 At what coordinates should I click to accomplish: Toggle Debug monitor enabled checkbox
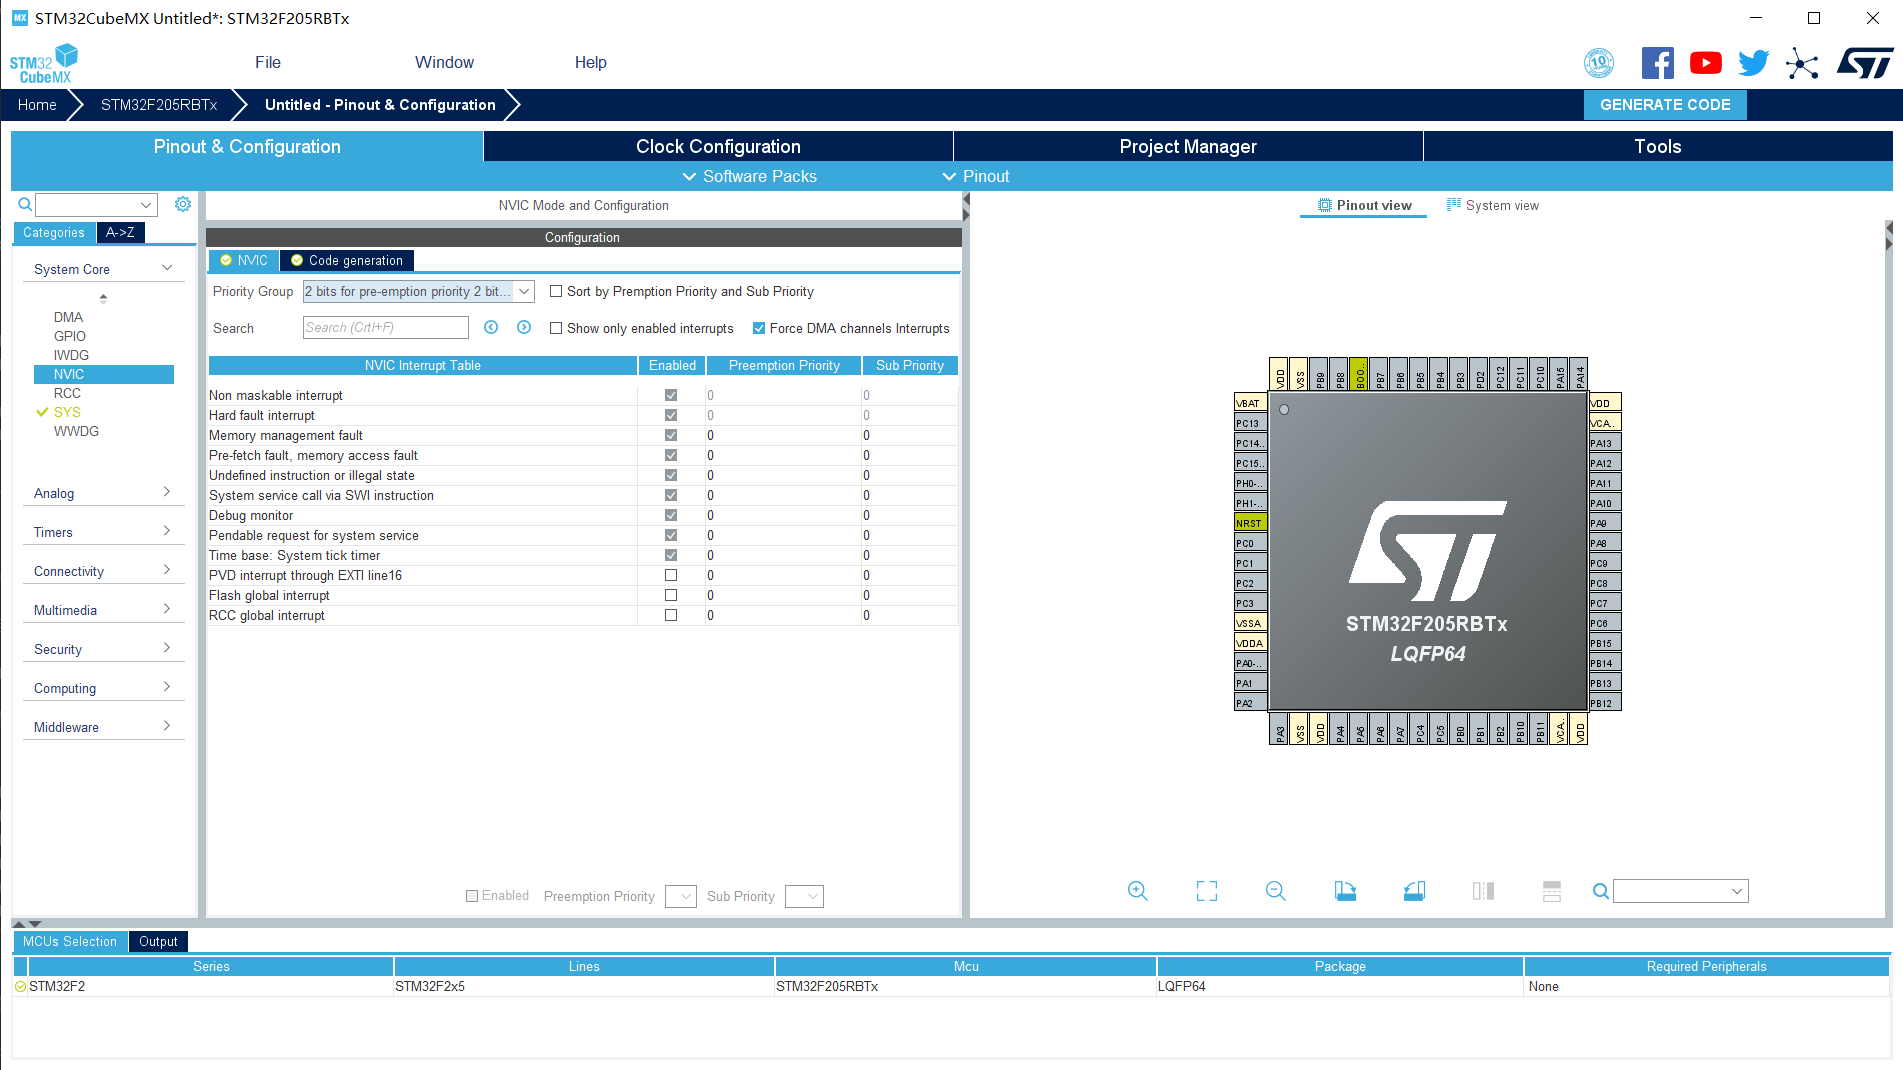tap(671, 515)
